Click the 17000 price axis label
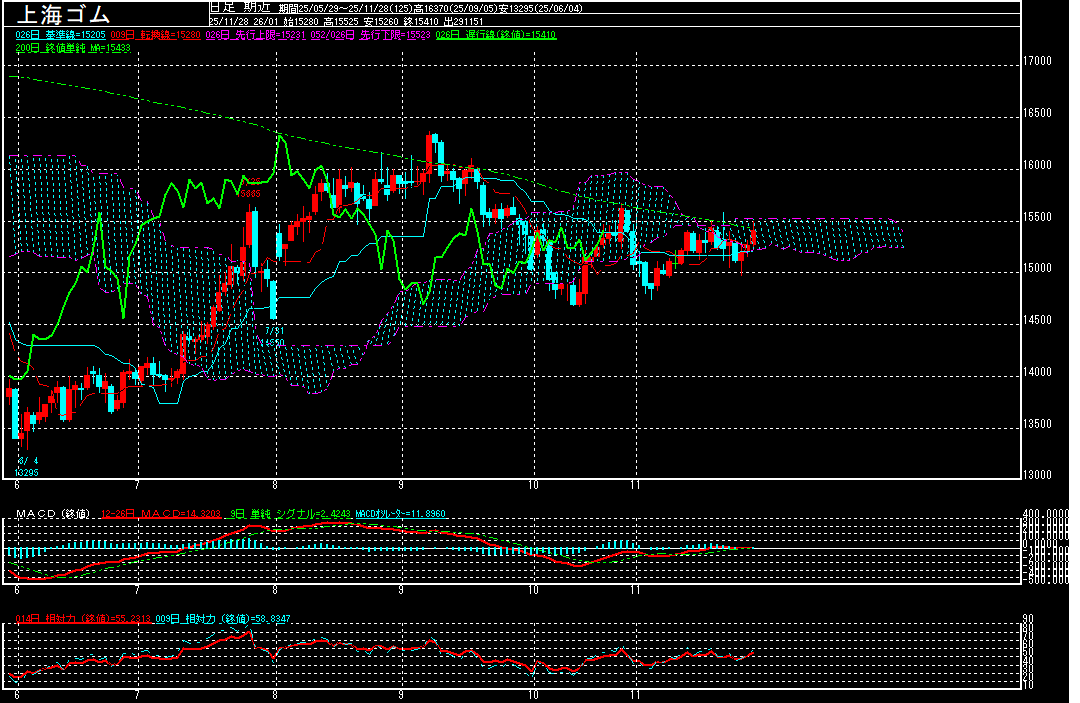This screenshot has height=703, width=1080. pos(1037,61)
